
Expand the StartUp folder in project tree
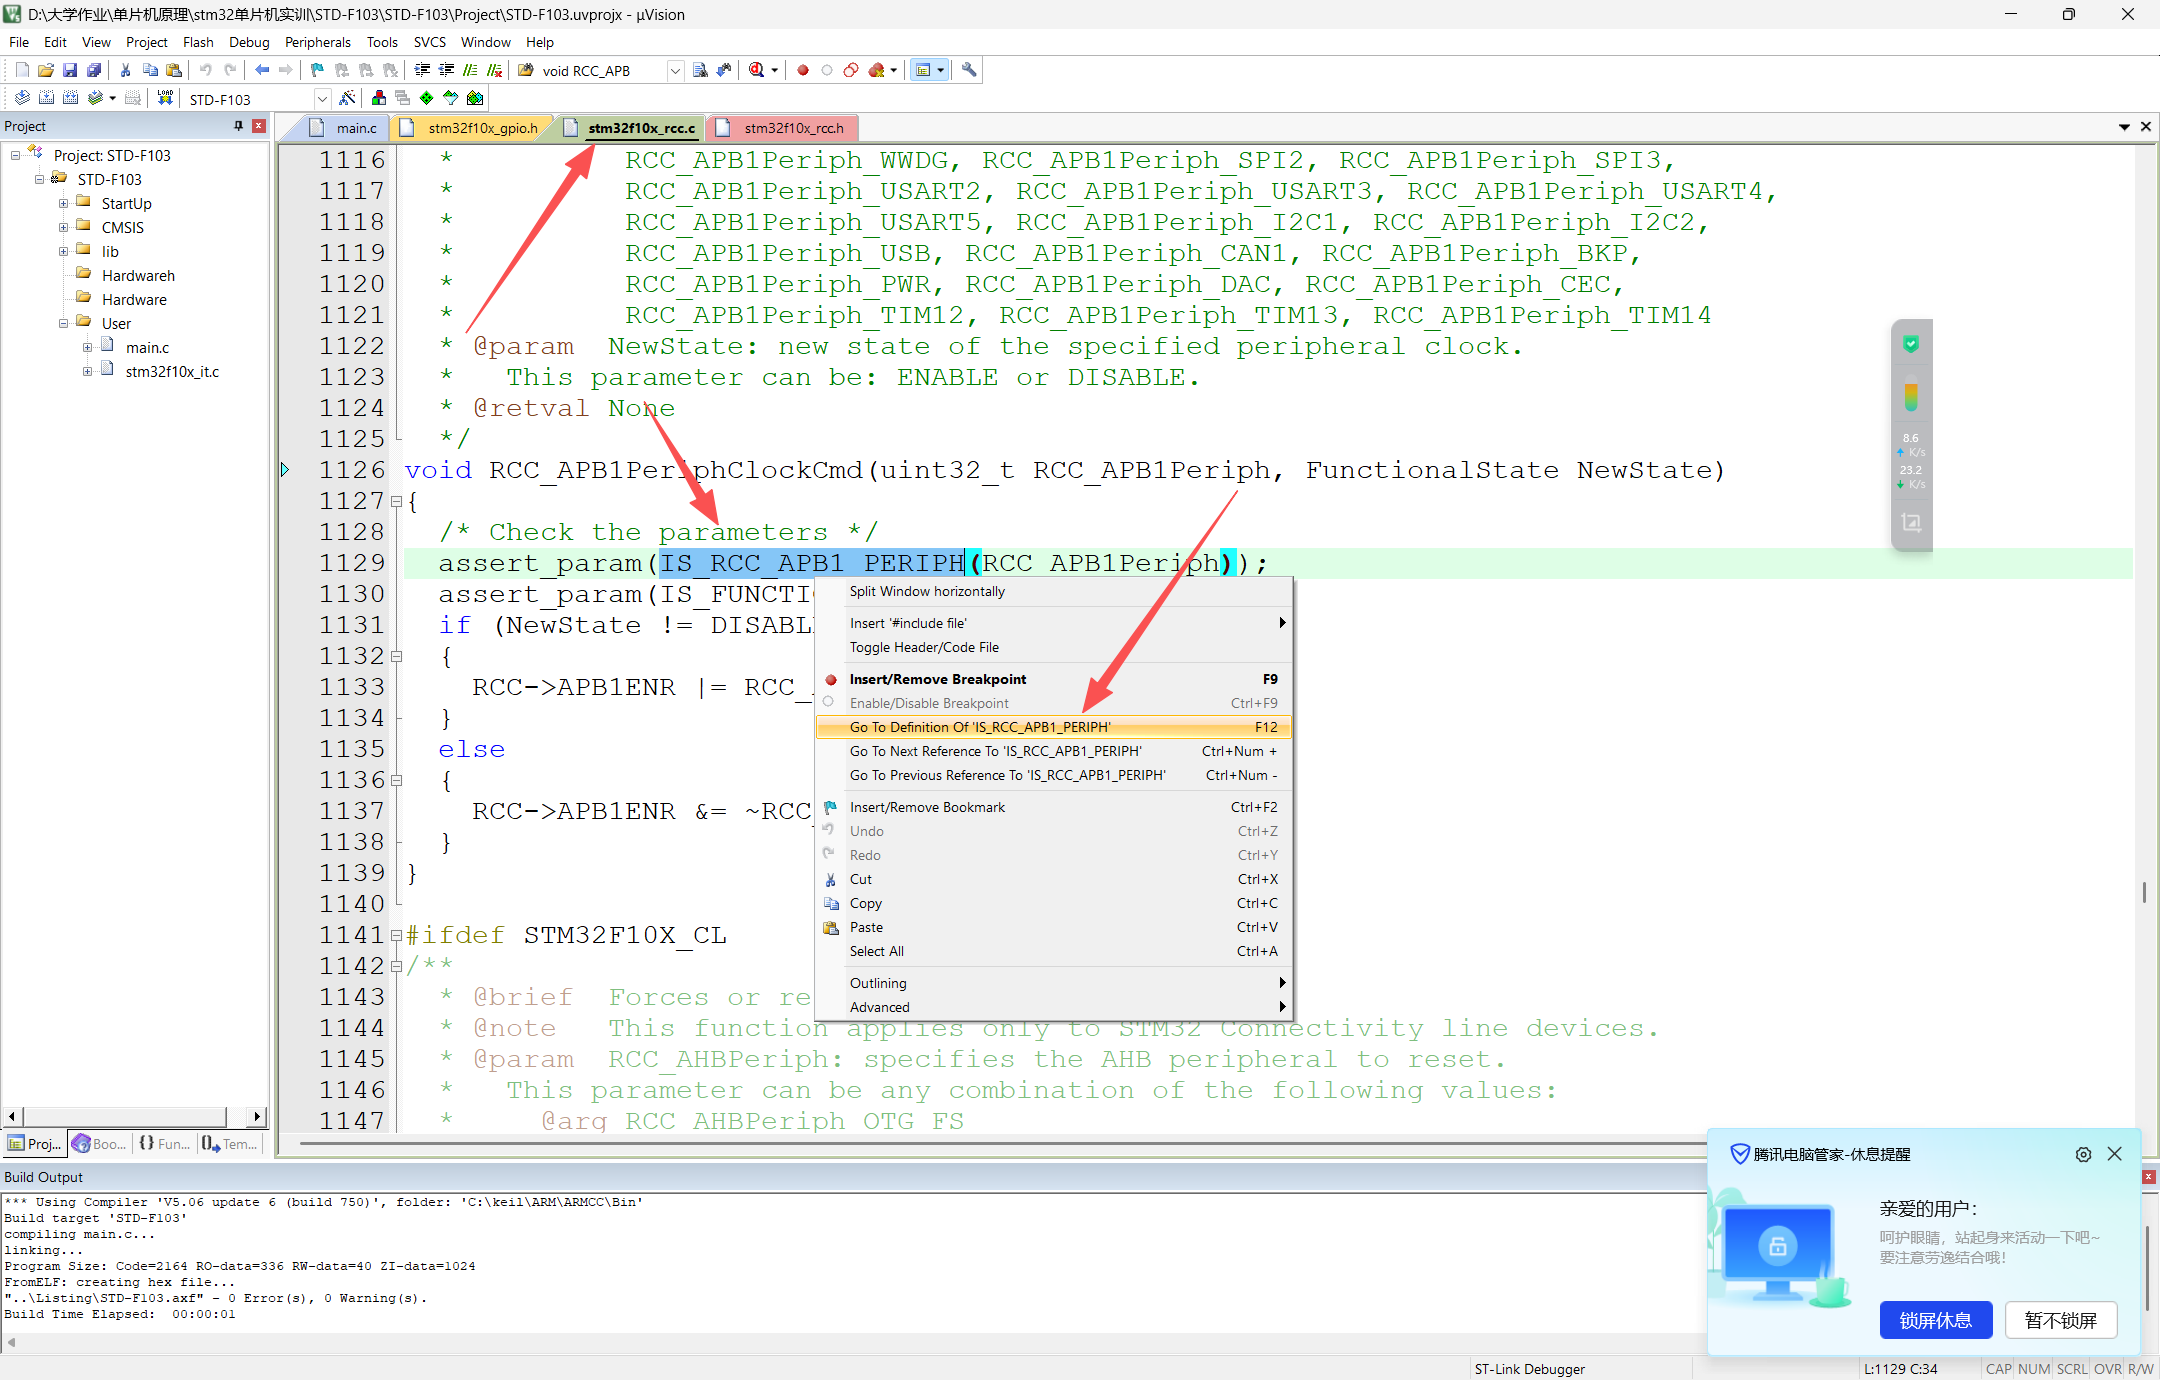[64, 204]
